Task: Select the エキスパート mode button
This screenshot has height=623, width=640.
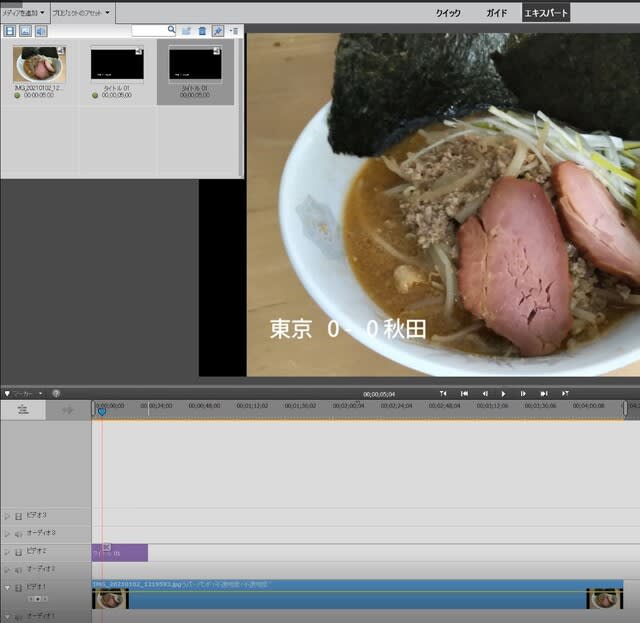Action: click(x=546, y=13)
